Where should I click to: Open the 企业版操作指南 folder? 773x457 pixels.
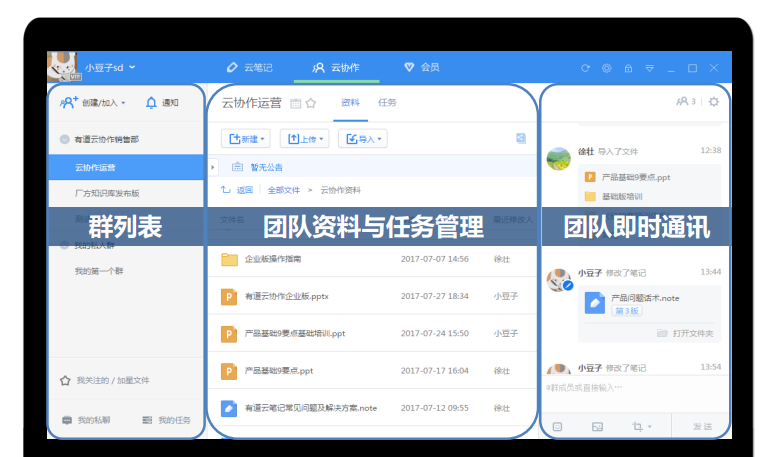273,259
